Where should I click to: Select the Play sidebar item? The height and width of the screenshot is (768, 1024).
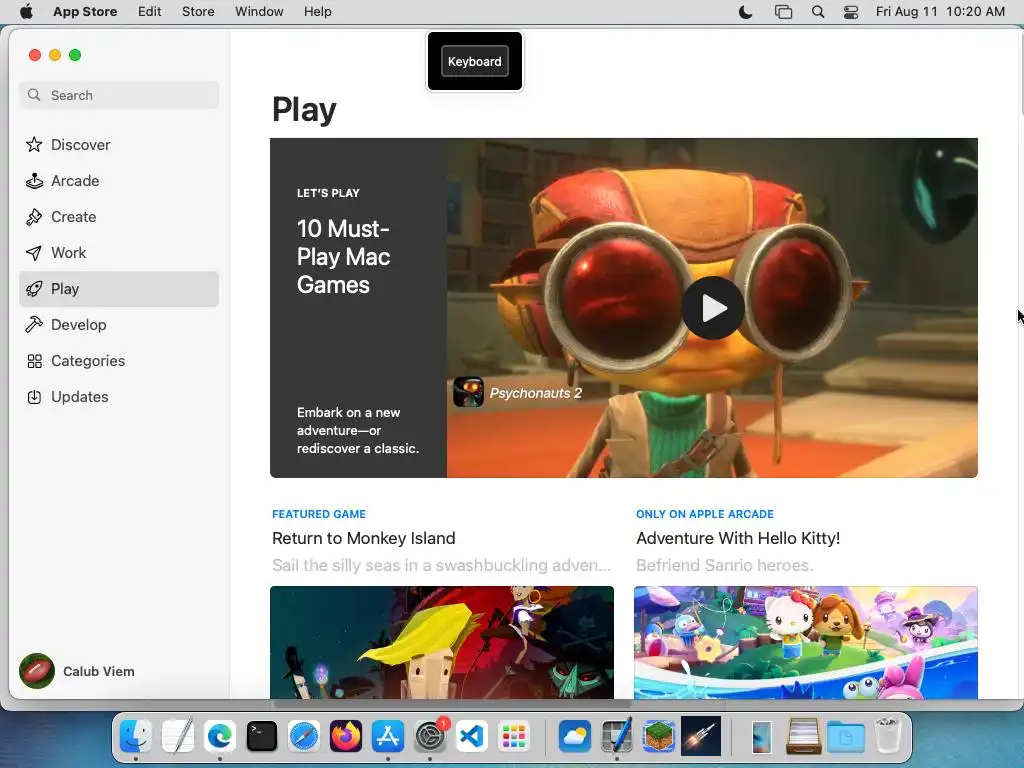119,289
